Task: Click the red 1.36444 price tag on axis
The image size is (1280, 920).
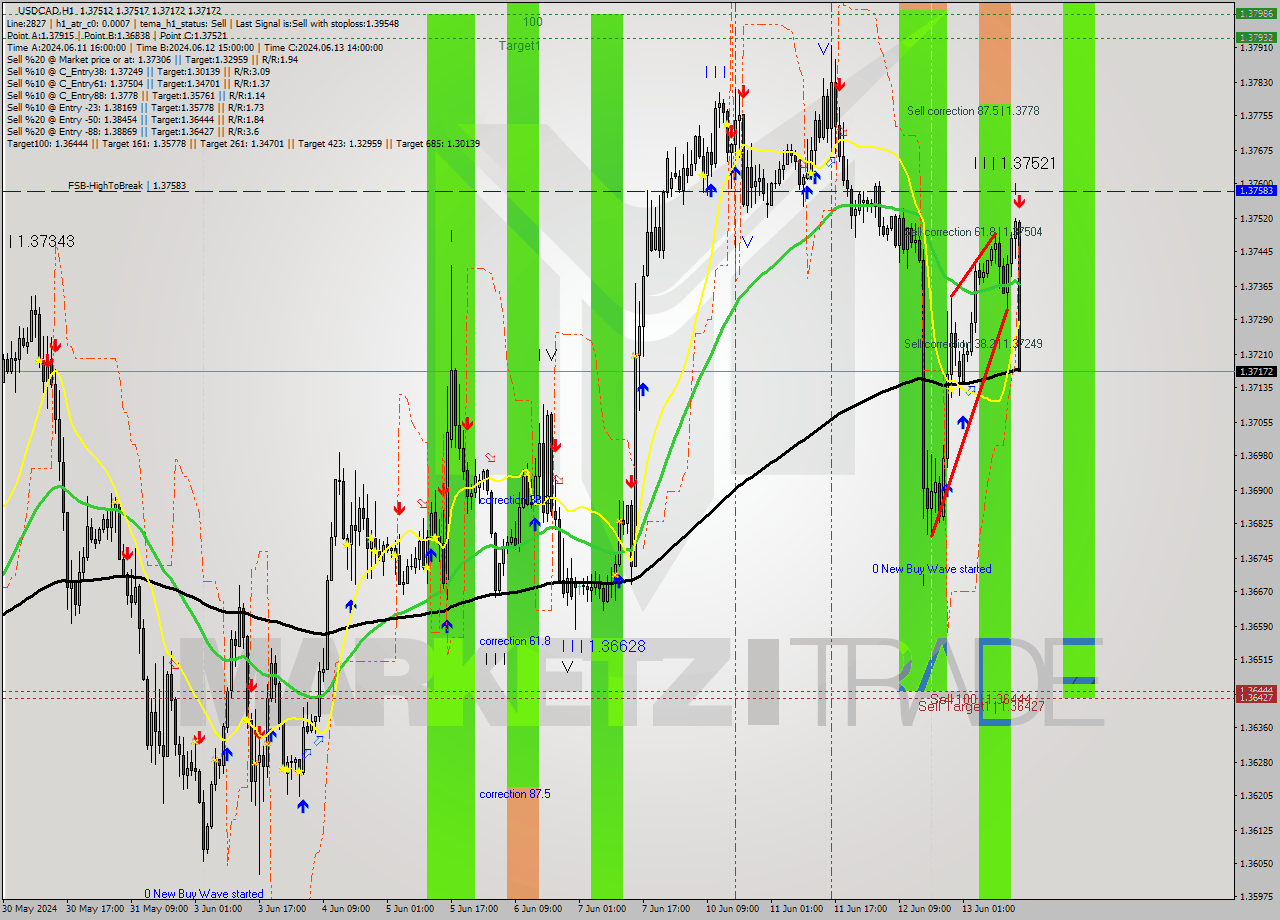Action: tap(1255, 690)
